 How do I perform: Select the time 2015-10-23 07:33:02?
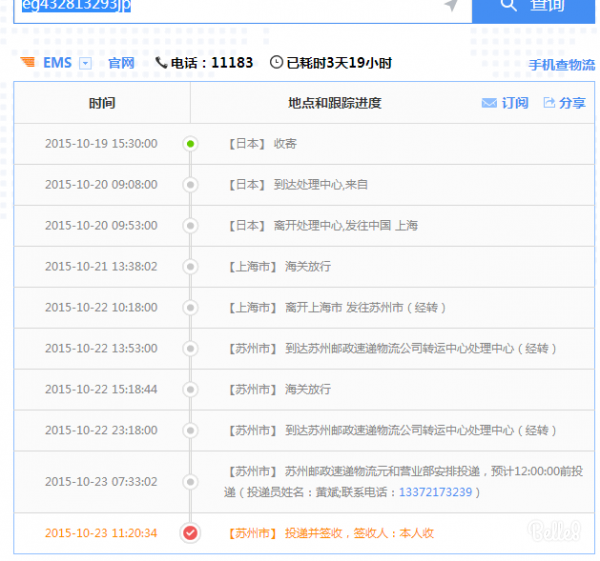(101, 481)
